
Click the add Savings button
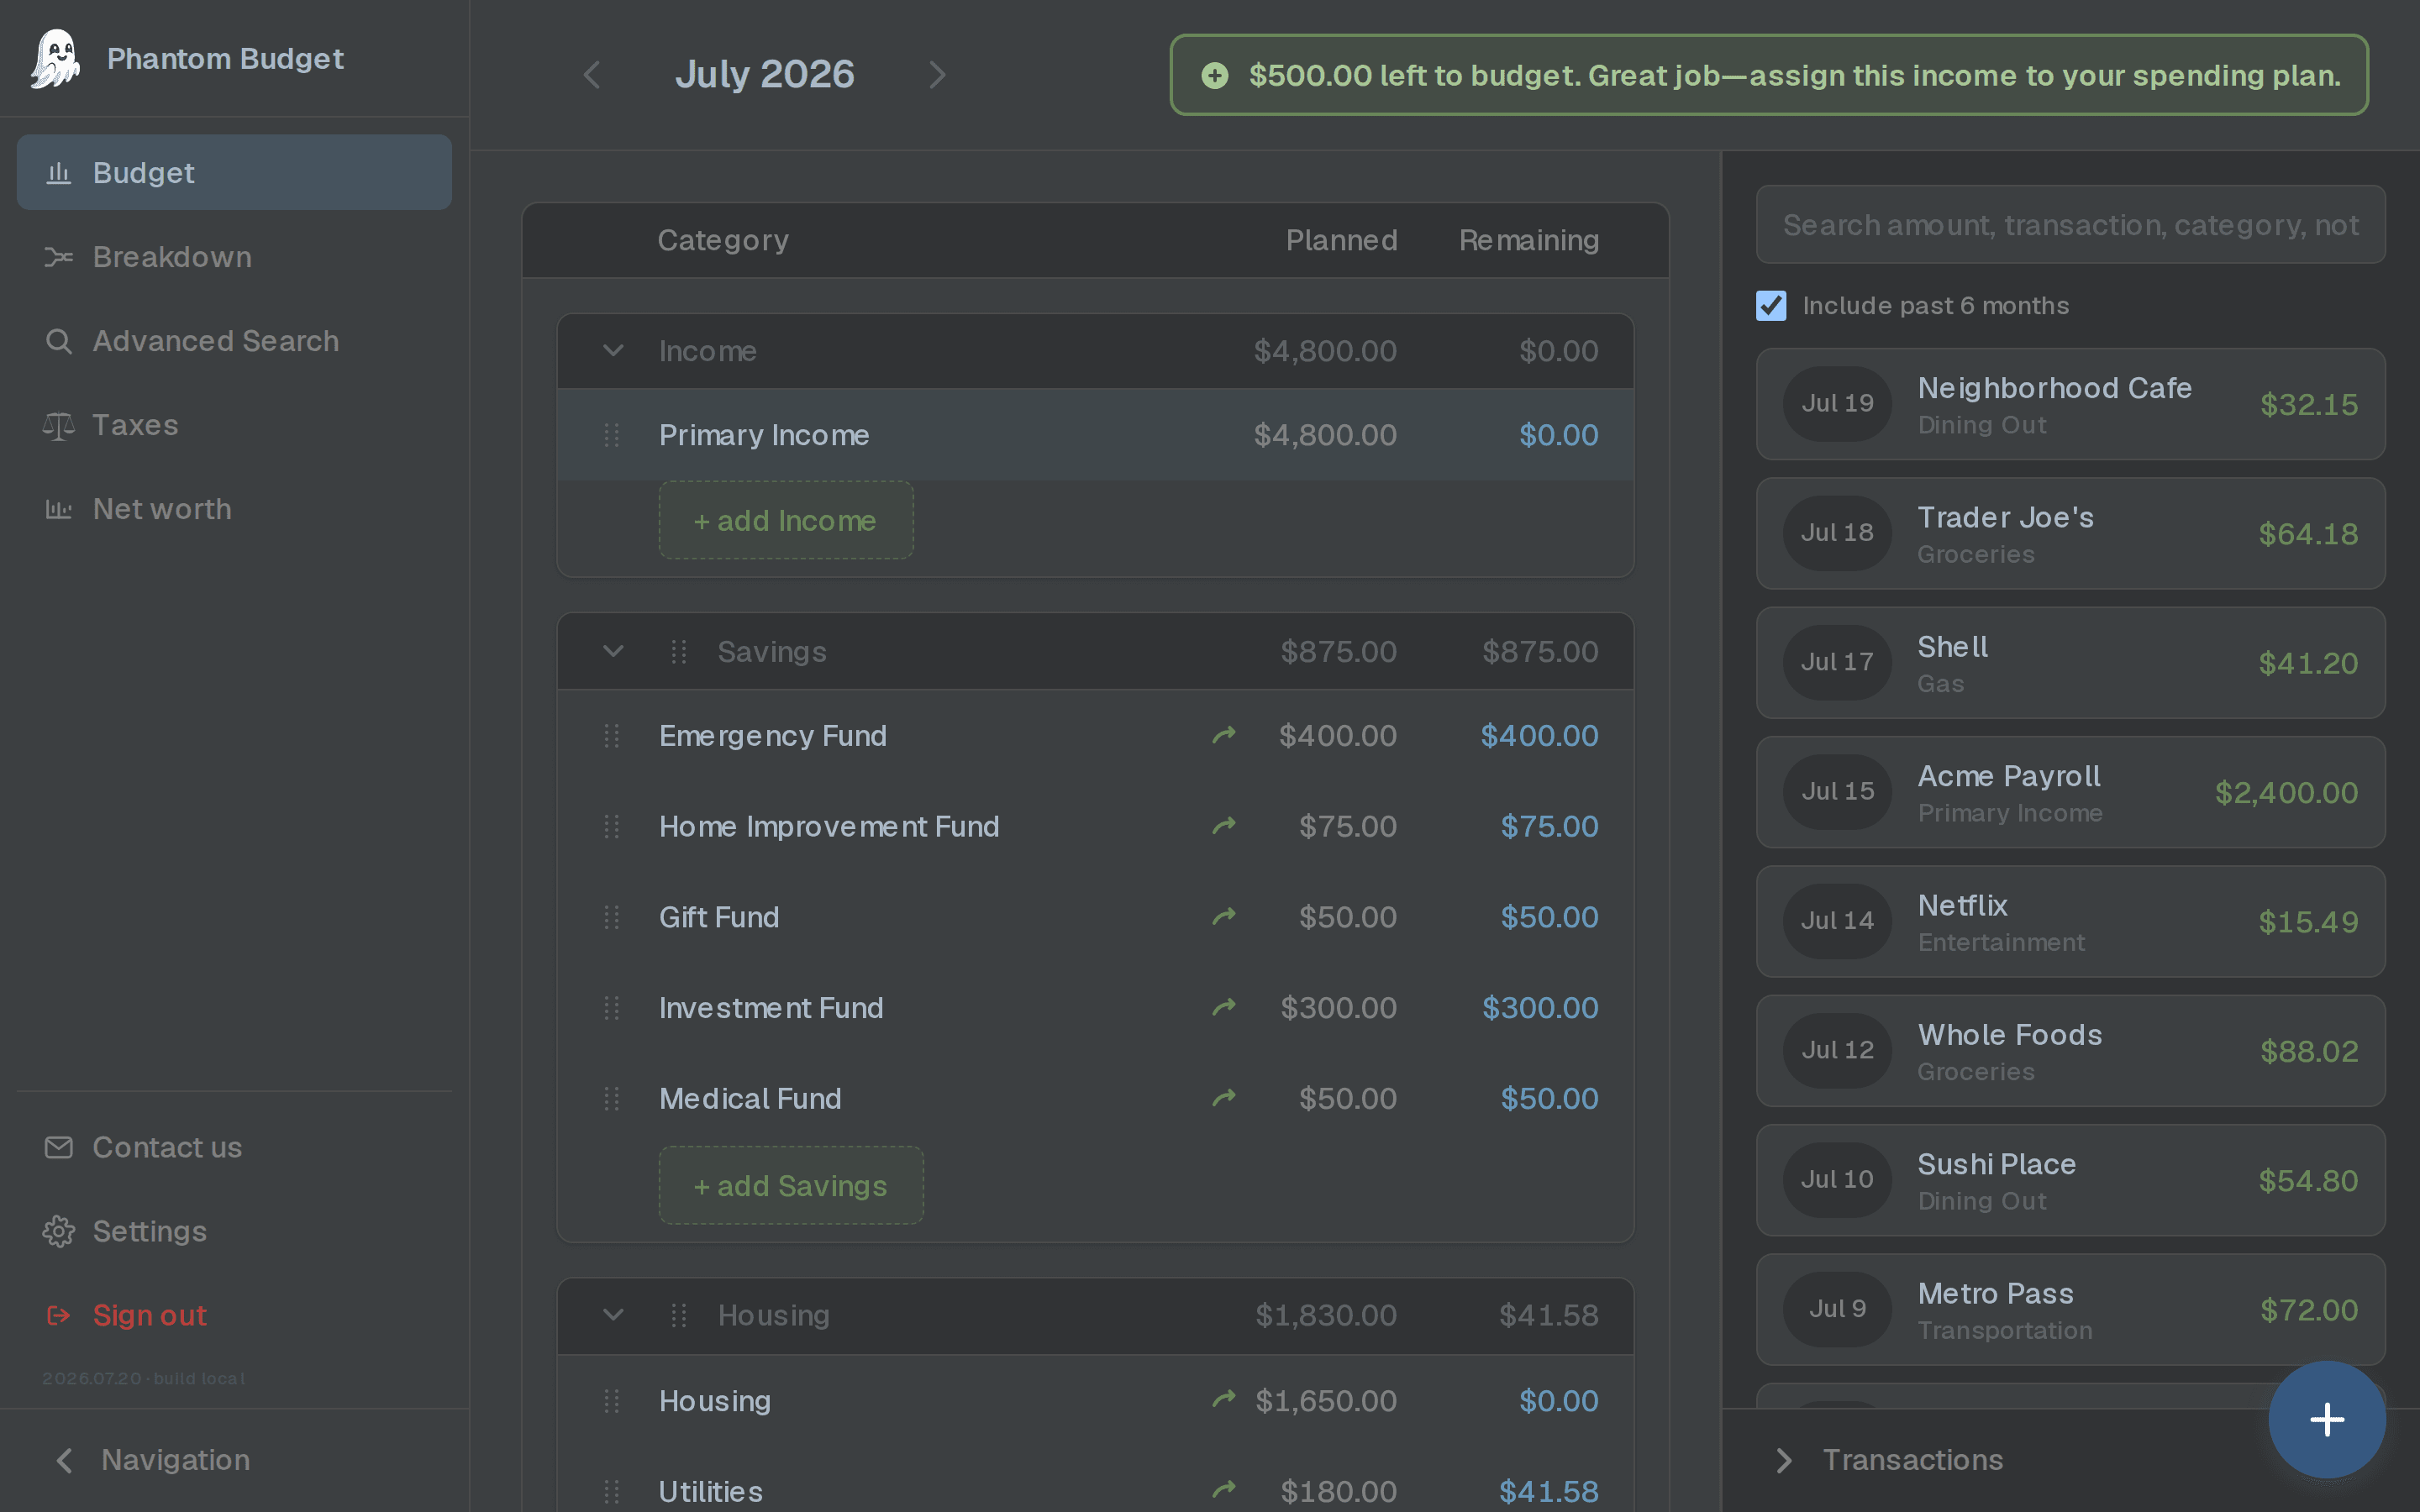pos(791,1186)
